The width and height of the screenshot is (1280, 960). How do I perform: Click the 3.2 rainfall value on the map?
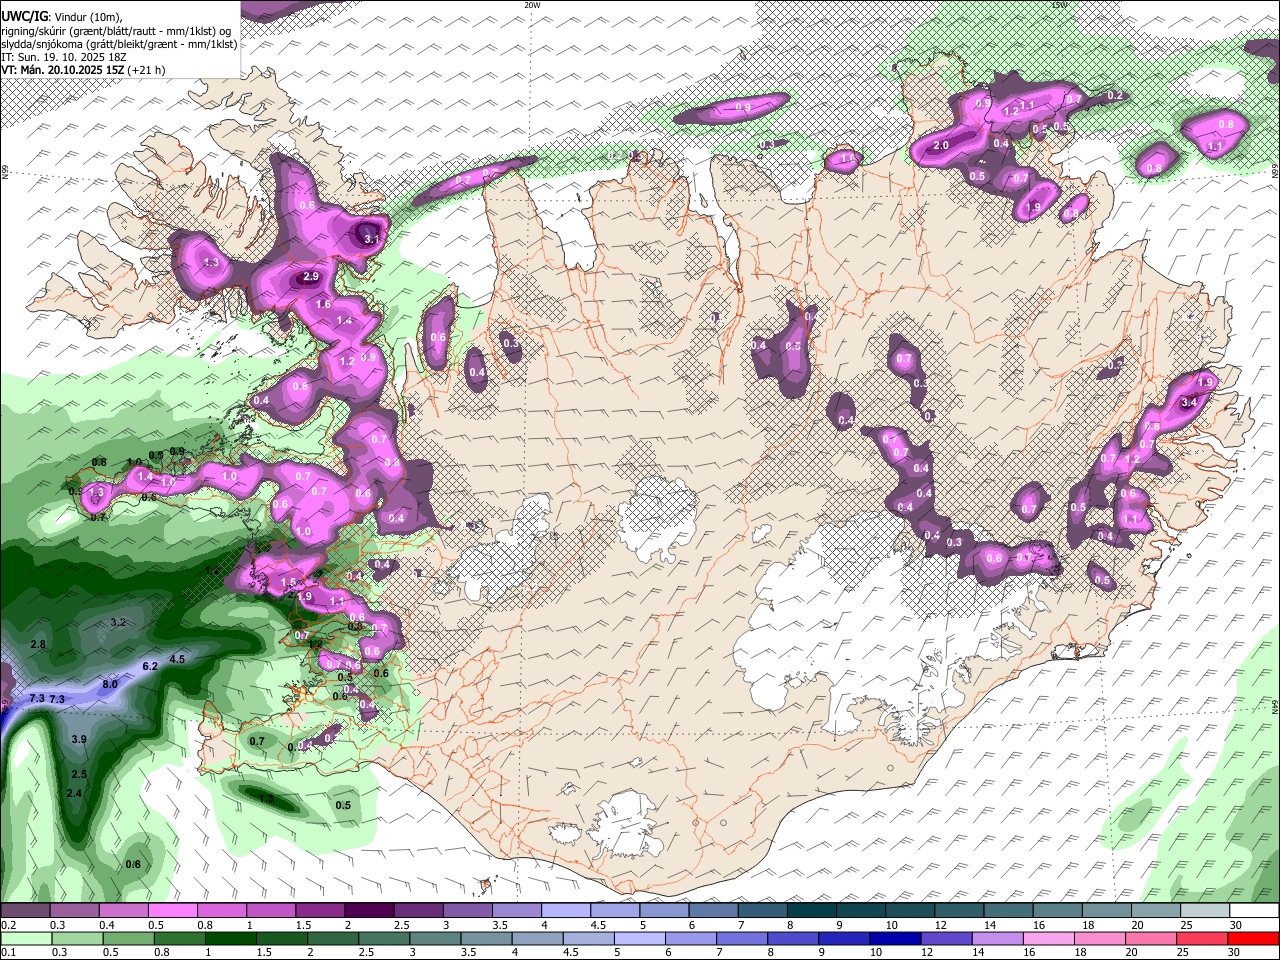click(x=118, y=622)
